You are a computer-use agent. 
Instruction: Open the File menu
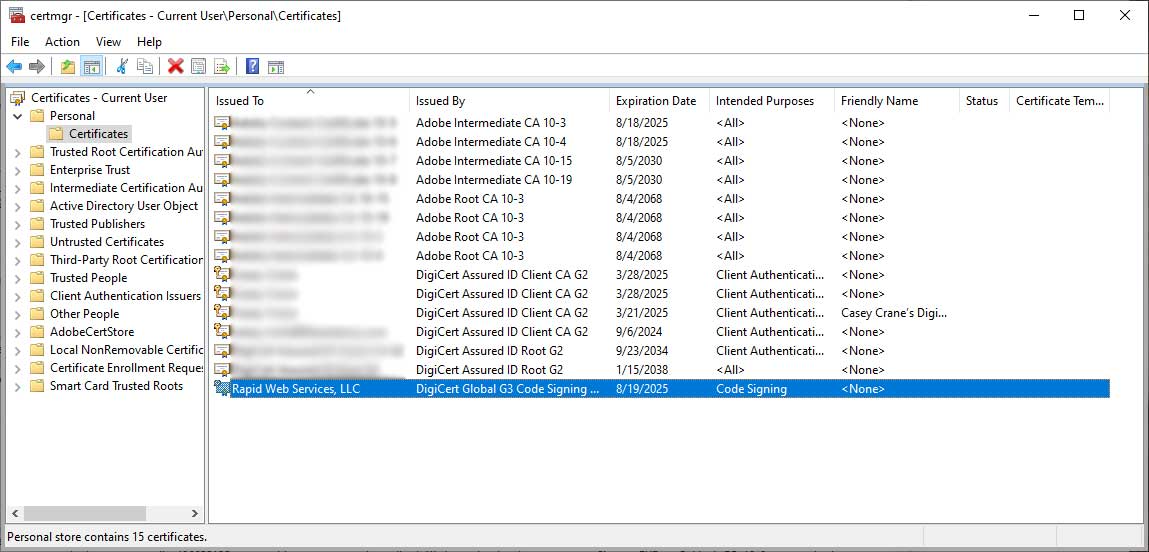(x=20, y=42)
